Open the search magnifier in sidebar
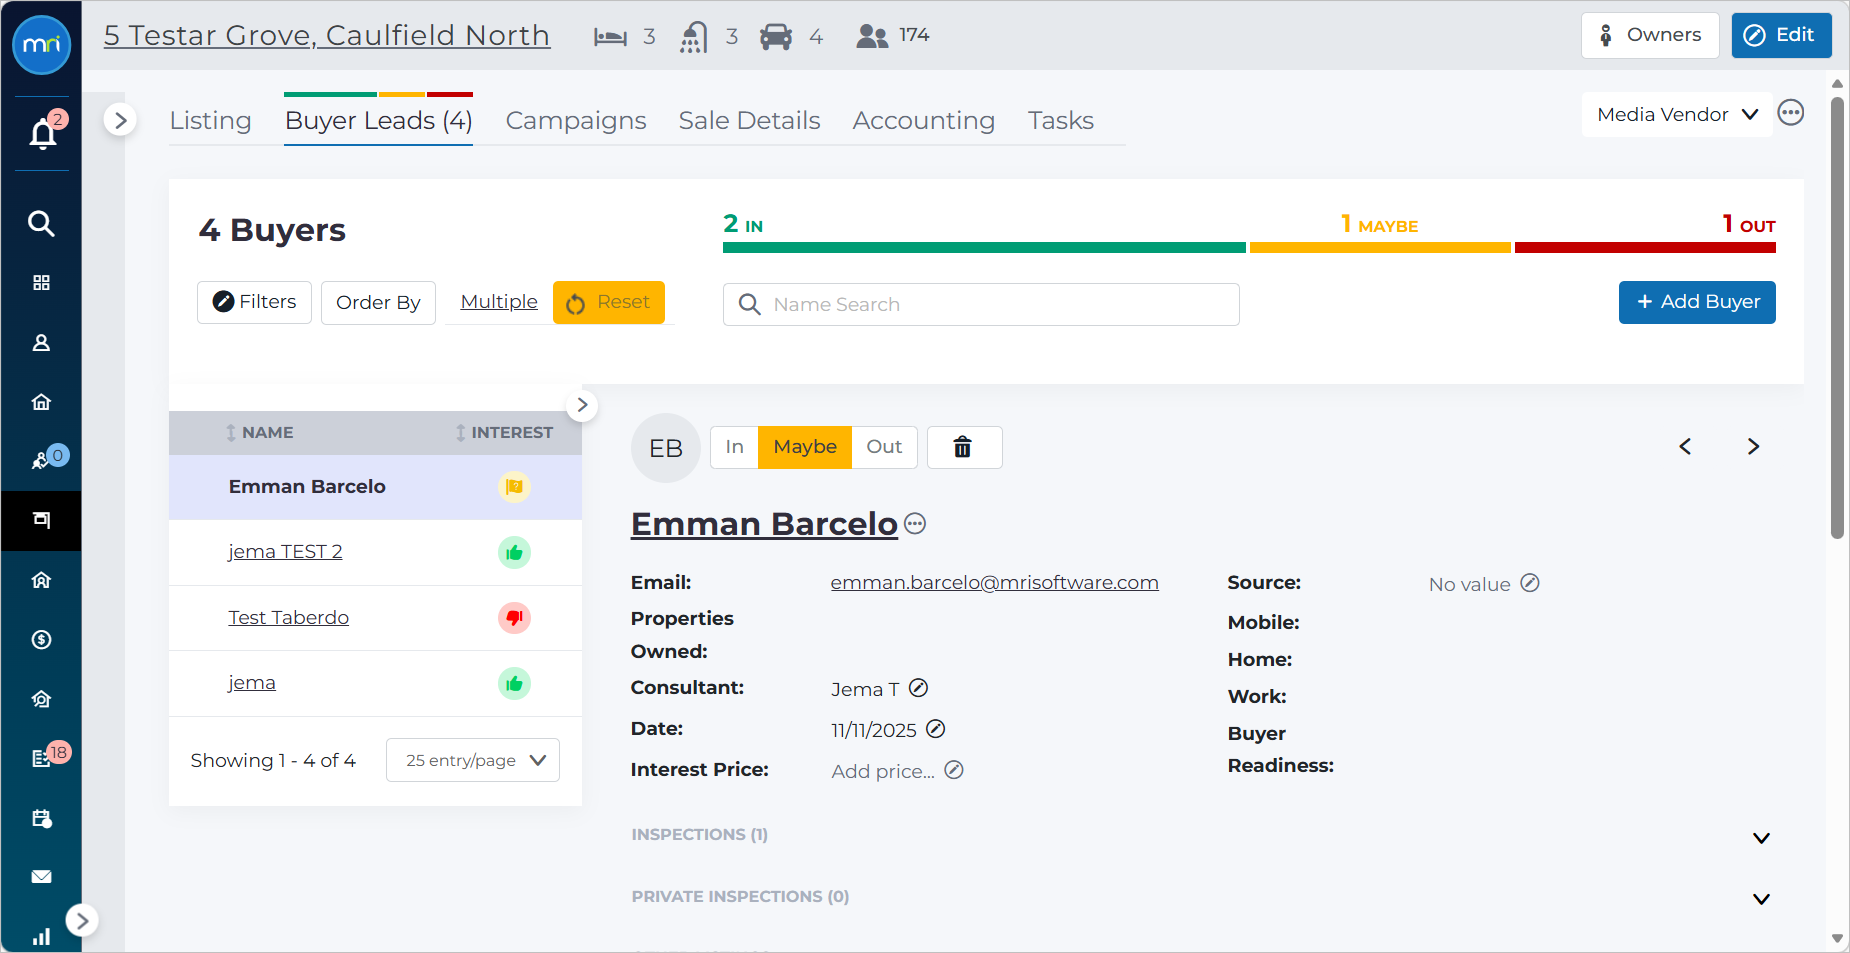Viewport: 1850px width, 953px height. point(41,223)
